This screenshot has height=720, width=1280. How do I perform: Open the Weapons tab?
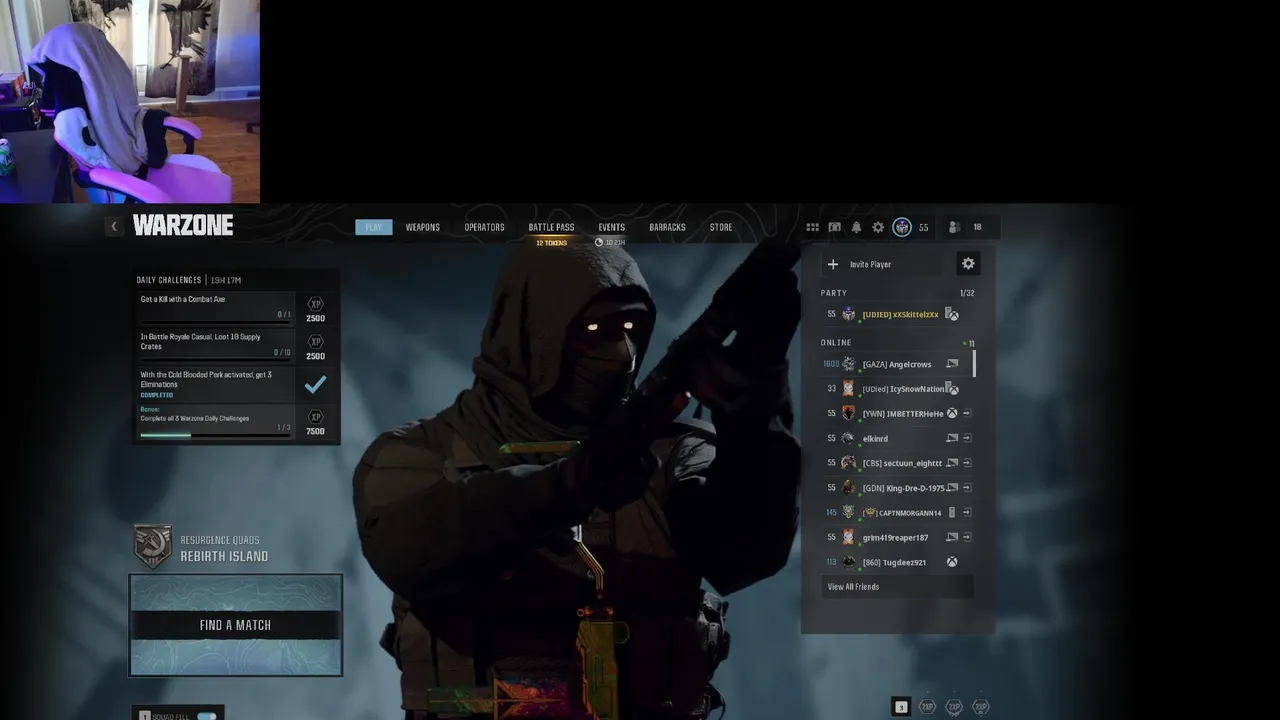pos(423,227)
